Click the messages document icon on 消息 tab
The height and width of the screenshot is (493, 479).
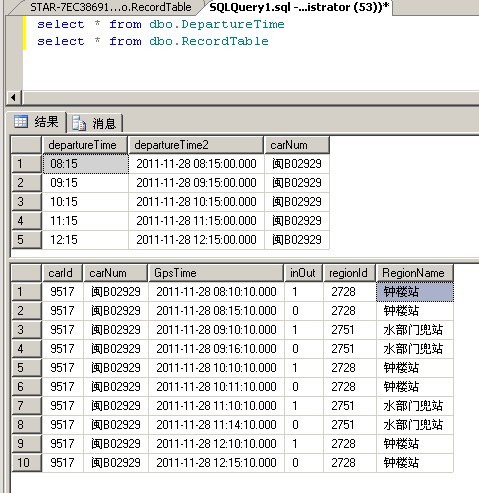coord(79,123)
